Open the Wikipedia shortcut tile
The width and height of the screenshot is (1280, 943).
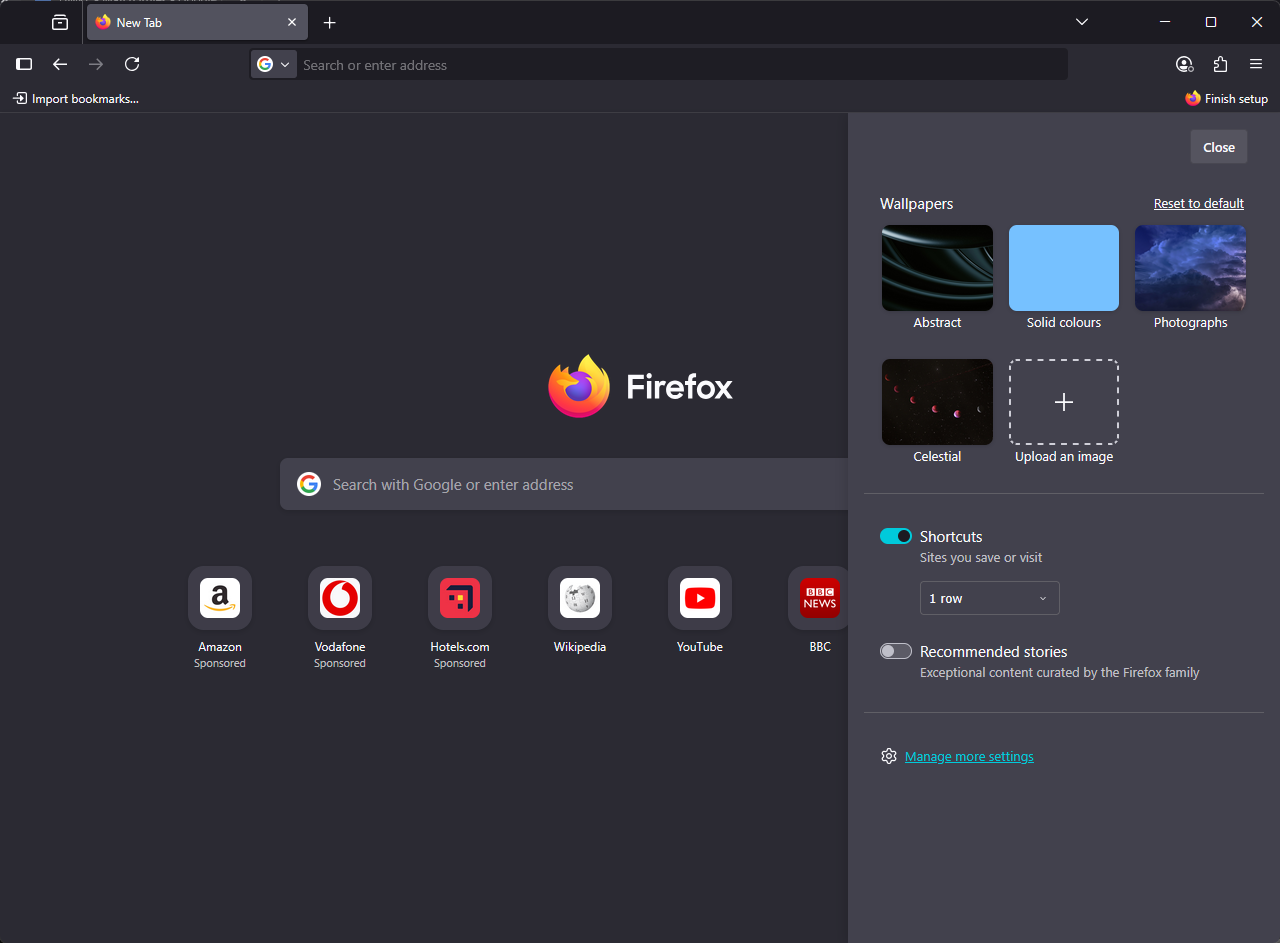coord(579,599)
